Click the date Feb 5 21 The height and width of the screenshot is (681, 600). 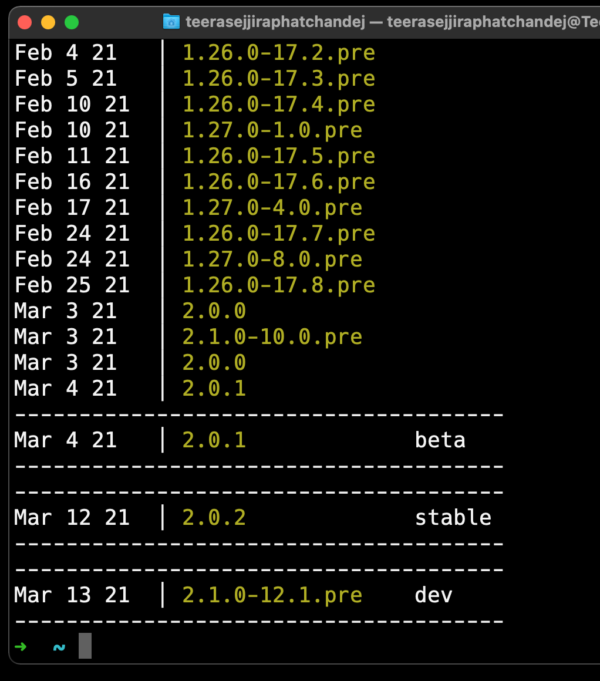[66, 79]
